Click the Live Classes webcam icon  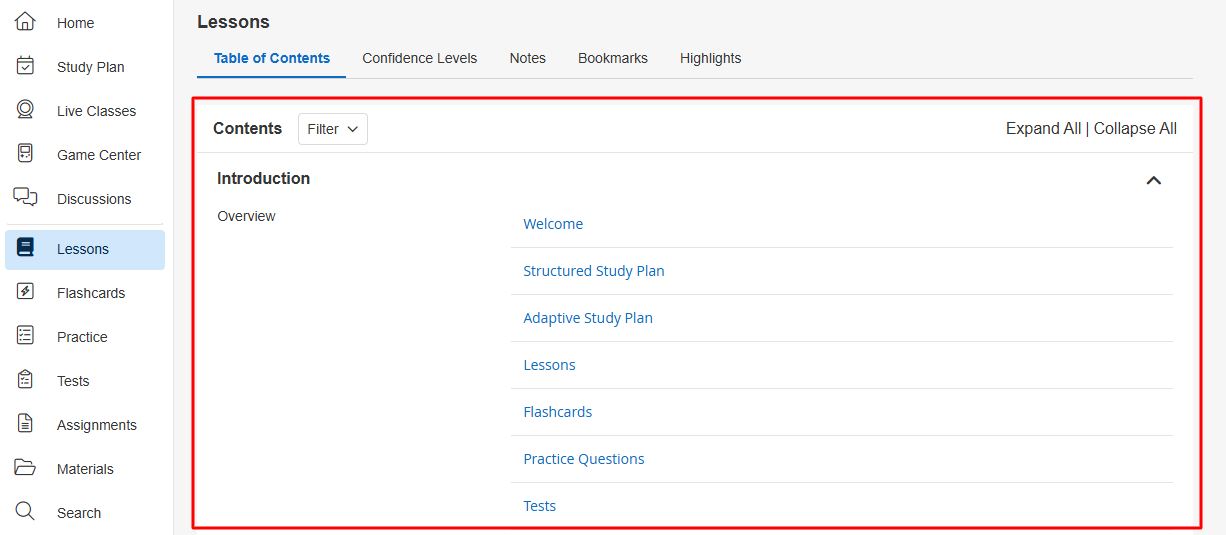26,110
